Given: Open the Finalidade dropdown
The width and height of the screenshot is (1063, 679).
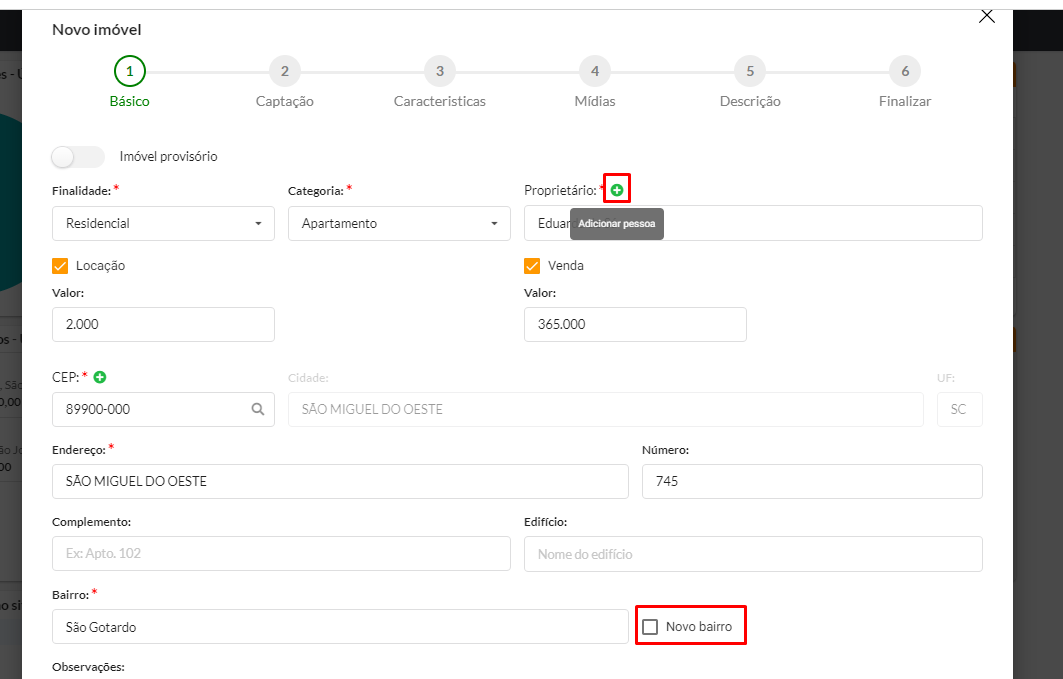Looking at the screenshot, I should coord(163,224).
